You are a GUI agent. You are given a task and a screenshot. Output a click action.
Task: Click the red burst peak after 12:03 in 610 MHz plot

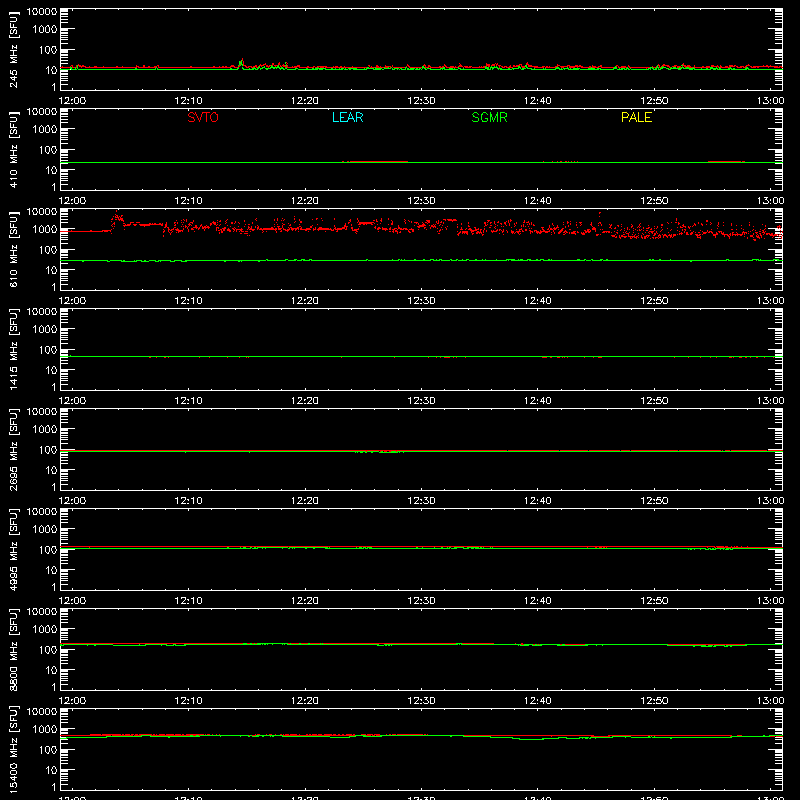coord(117,216)
